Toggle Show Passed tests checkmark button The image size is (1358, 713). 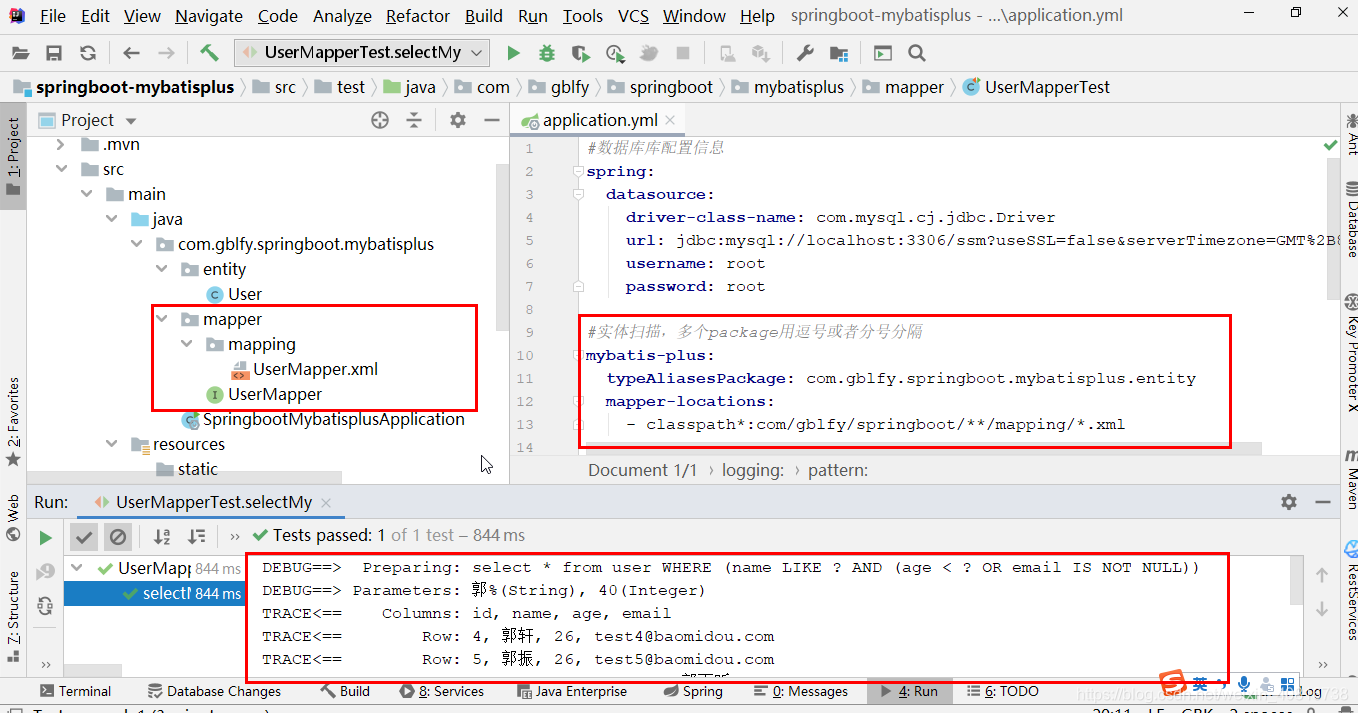pyautogui.click(x=84, y=537)
